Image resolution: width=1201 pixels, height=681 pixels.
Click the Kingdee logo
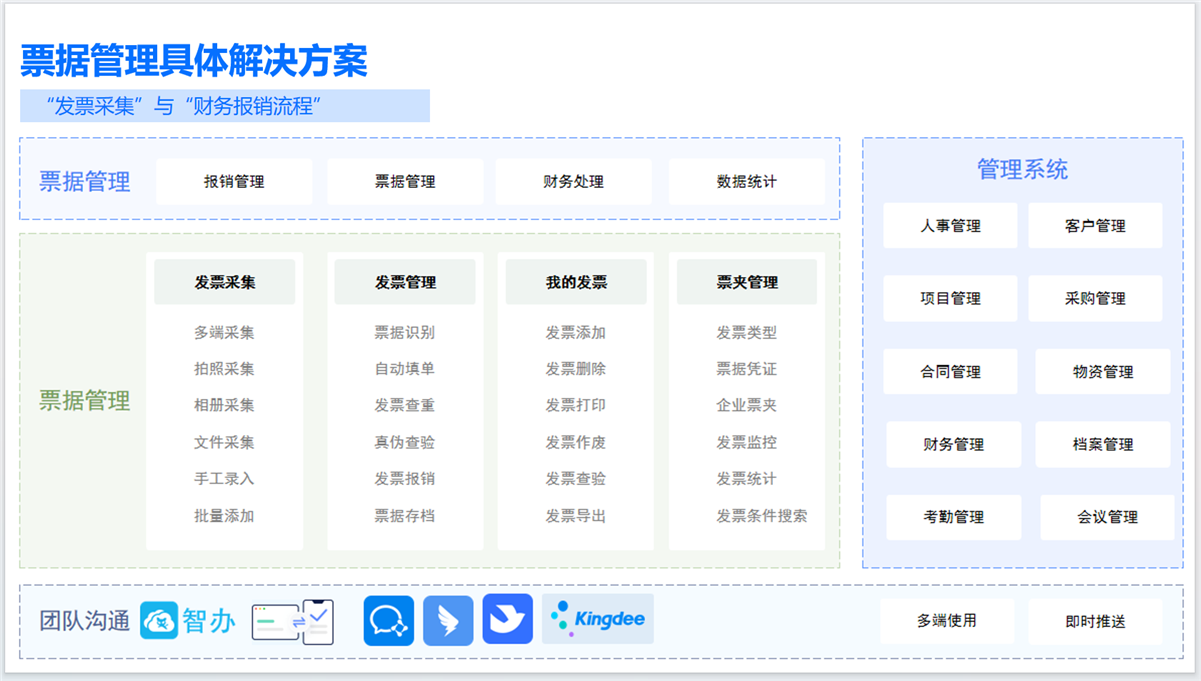click(598, 620)
